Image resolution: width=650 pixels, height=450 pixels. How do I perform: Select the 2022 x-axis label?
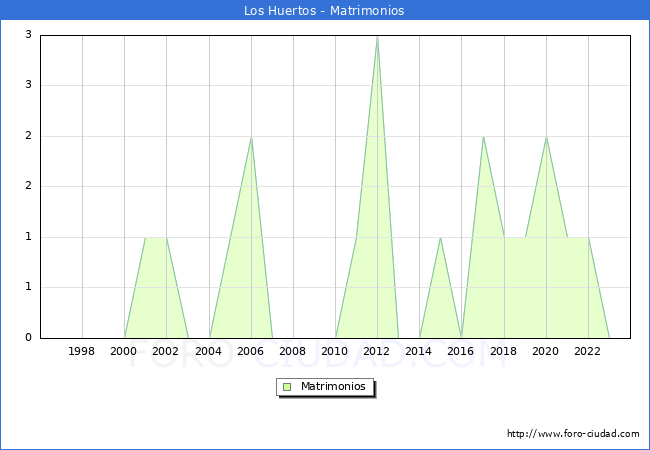[588, 352]
